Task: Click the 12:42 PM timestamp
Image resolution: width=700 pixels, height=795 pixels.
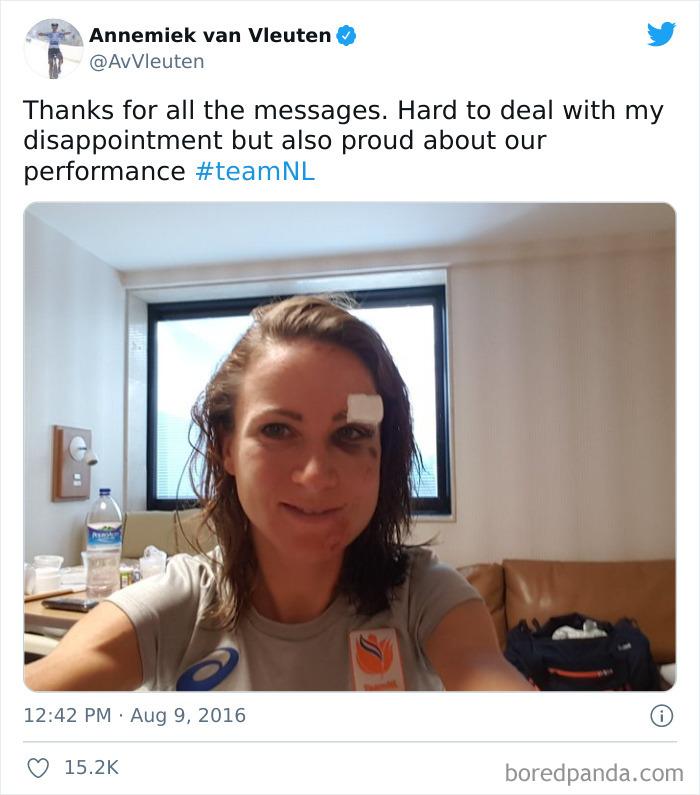Action: point(67,715)
